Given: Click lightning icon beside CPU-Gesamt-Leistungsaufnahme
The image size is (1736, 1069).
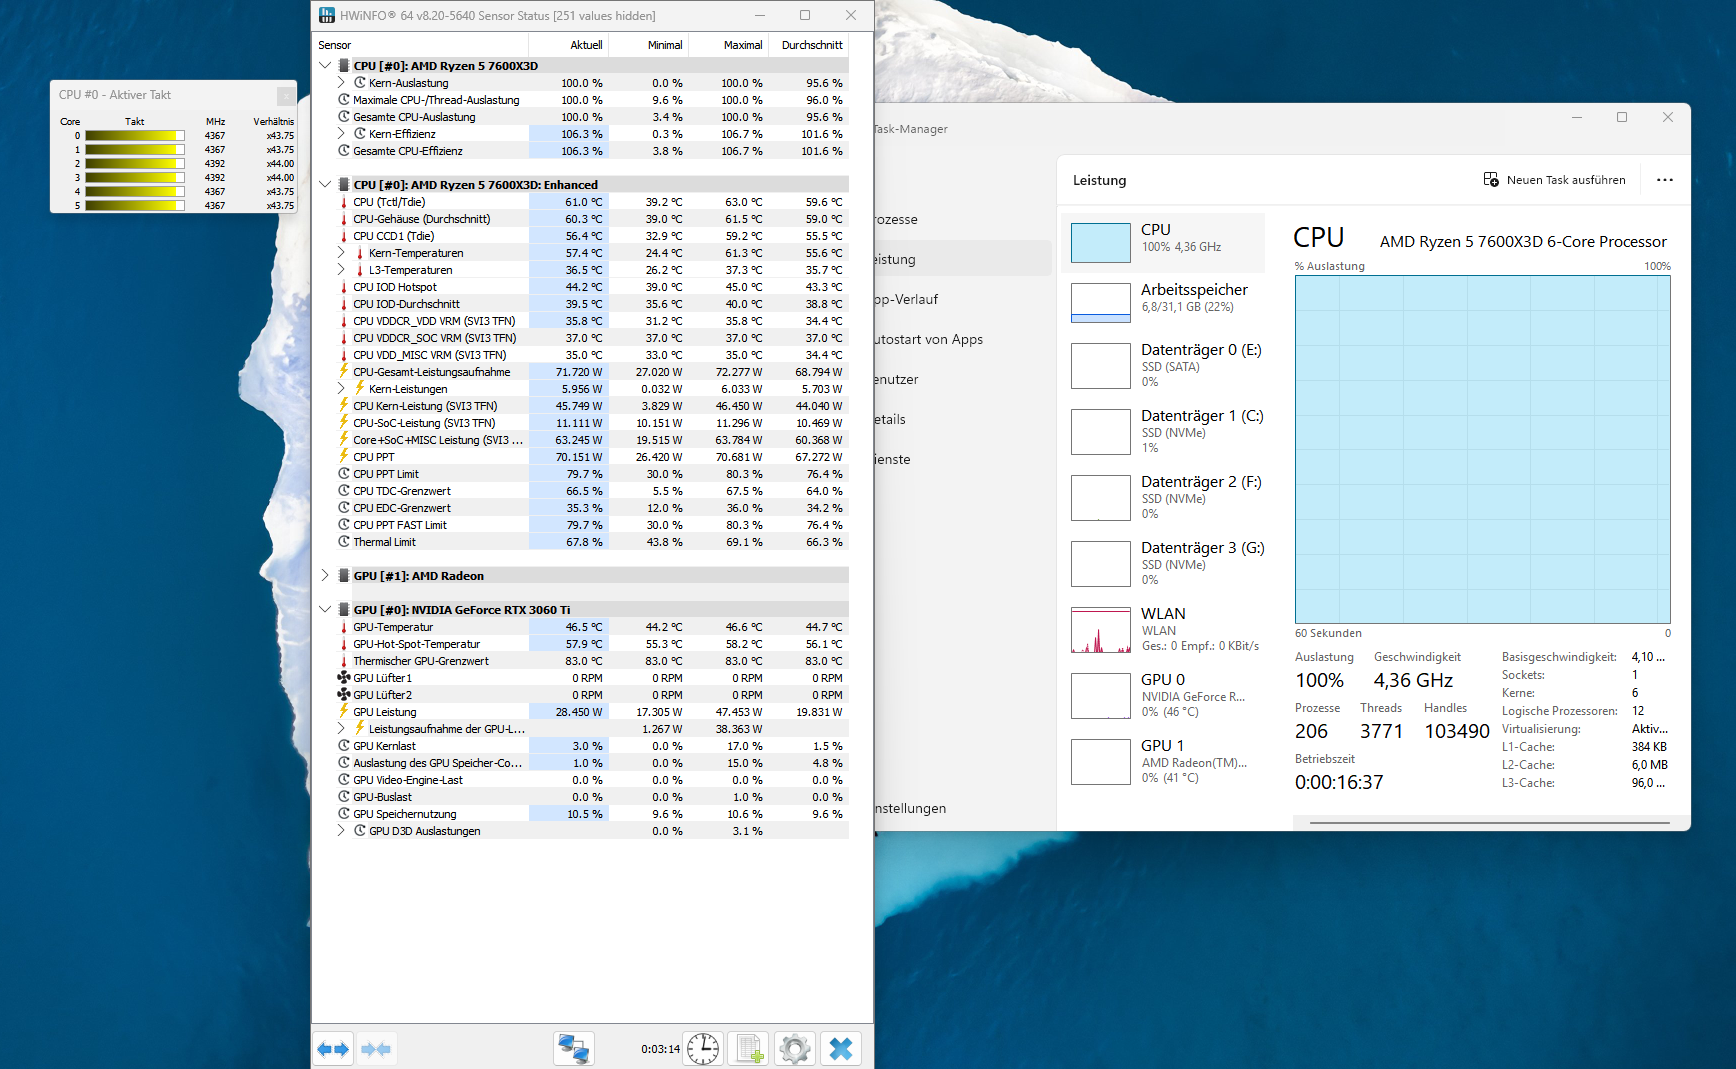Looking at the screenshot, I should coord(344,372).
